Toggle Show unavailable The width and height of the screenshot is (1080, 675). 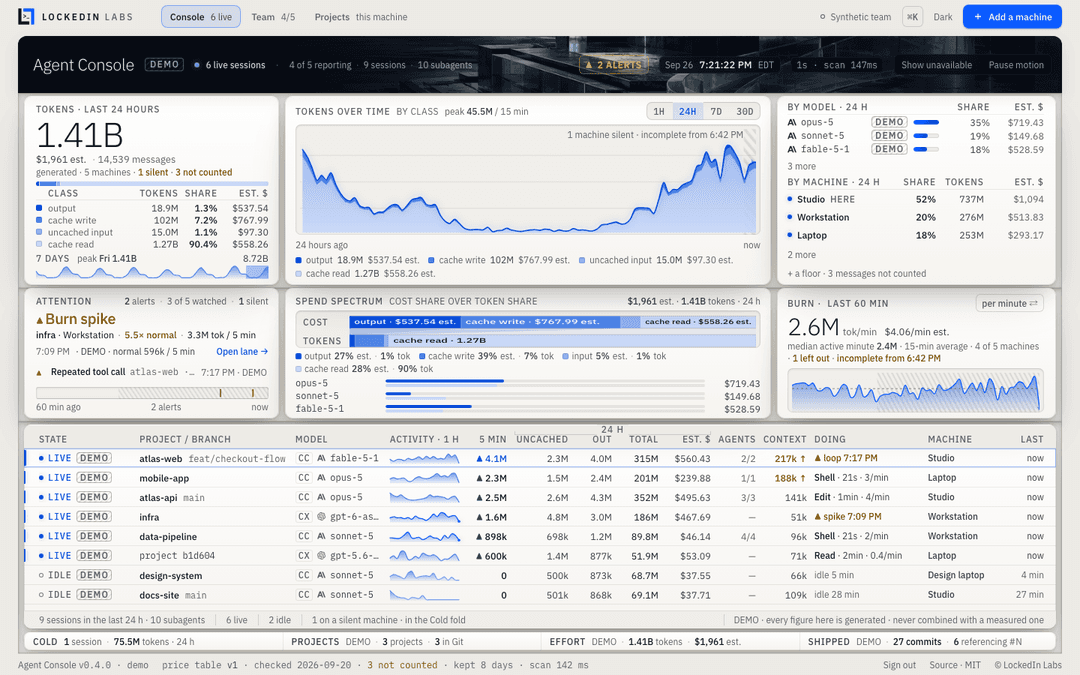(937, 65)
